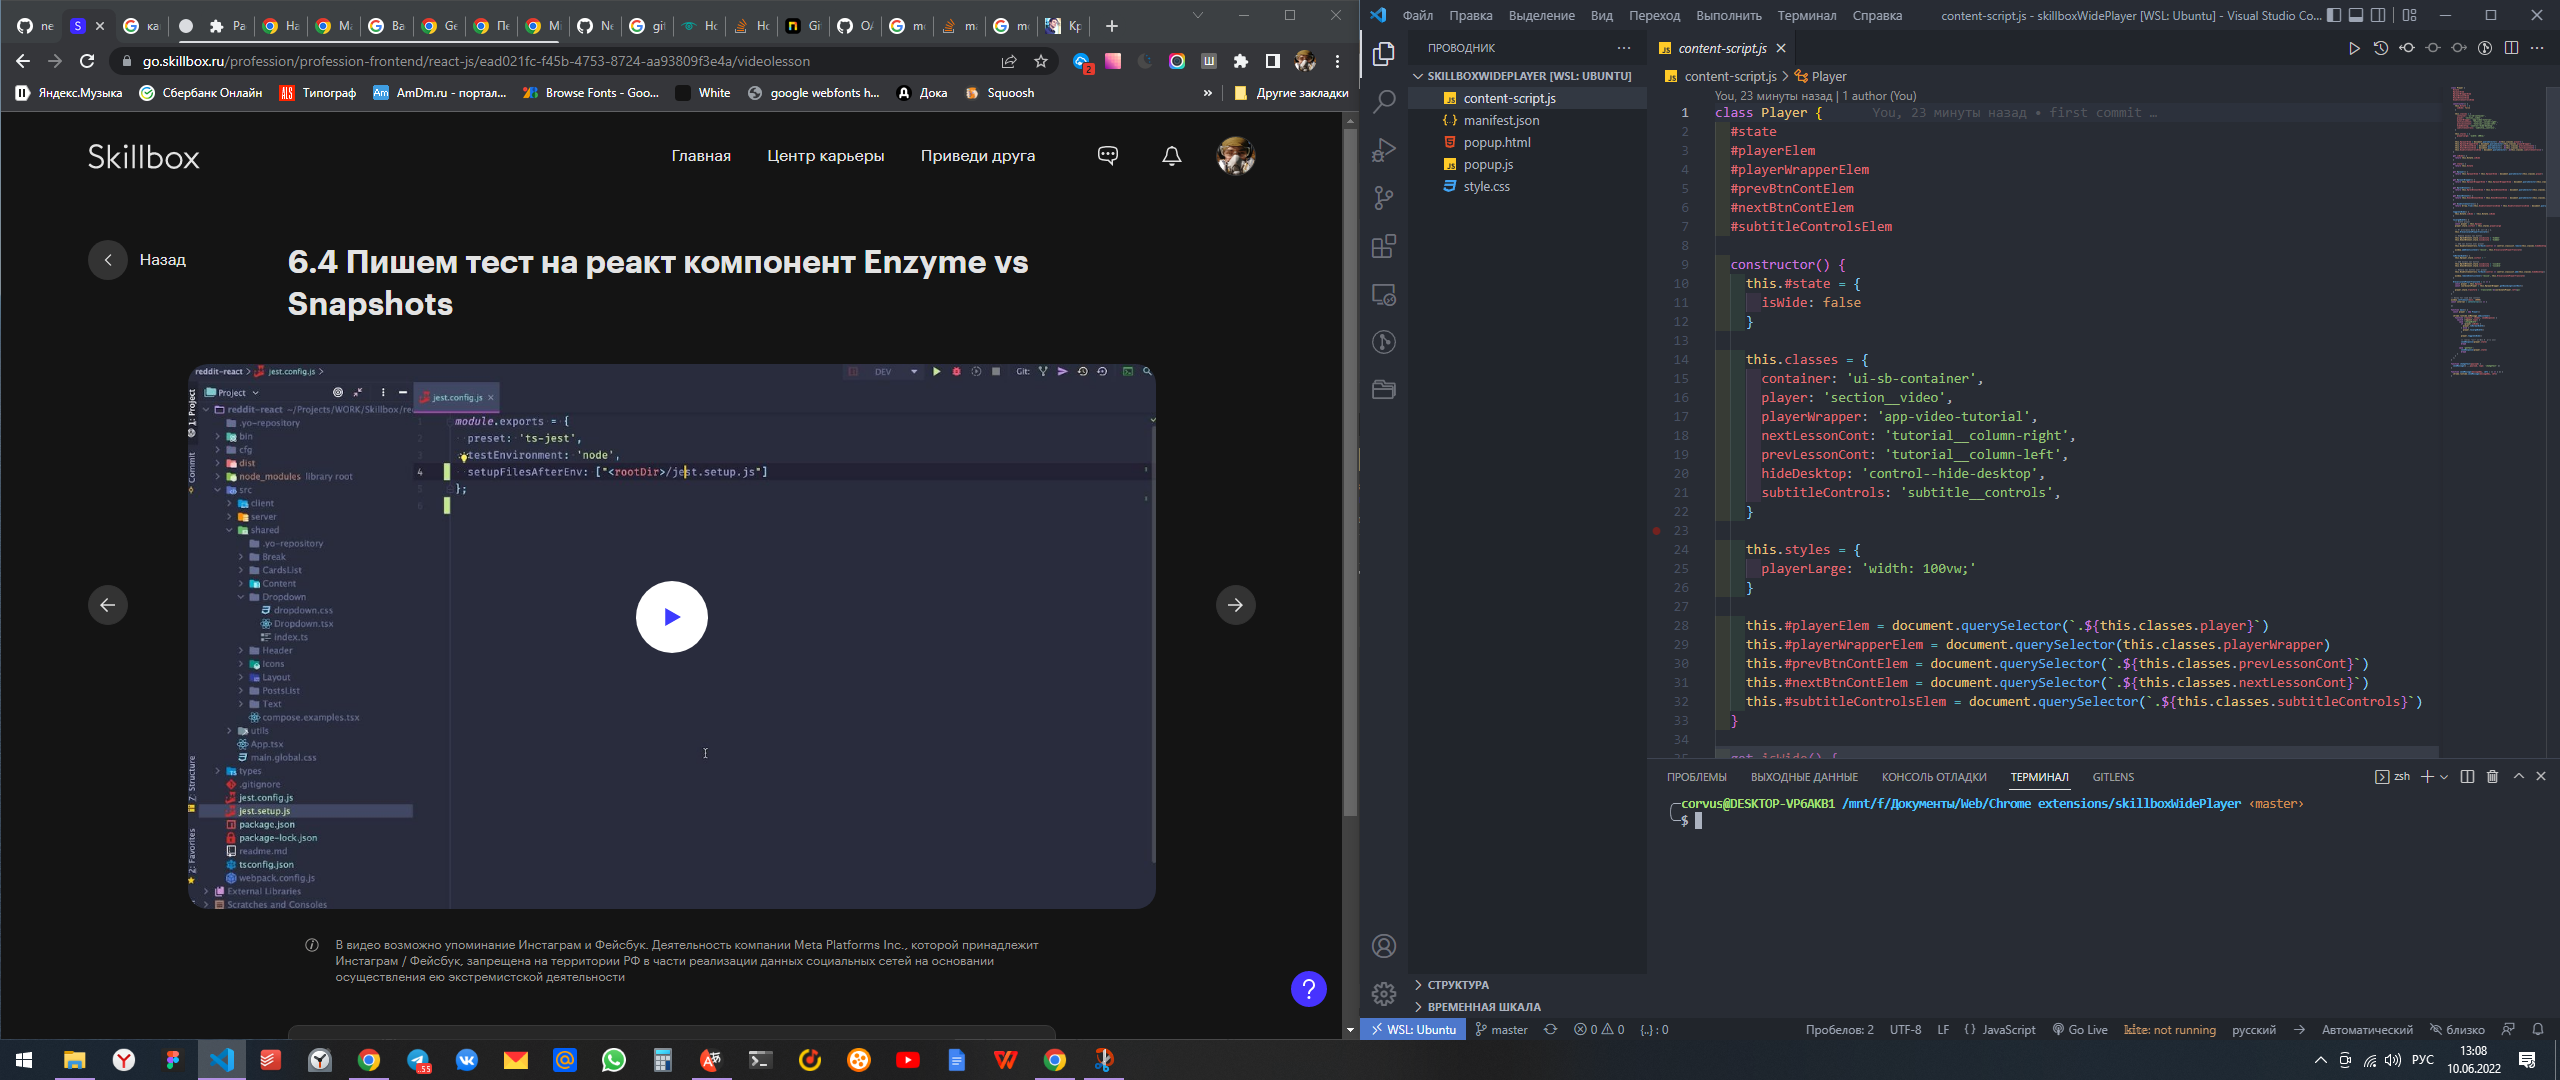Run the code with the editor play button
Screen dimensions: 2560x1080
point(2354,48)
